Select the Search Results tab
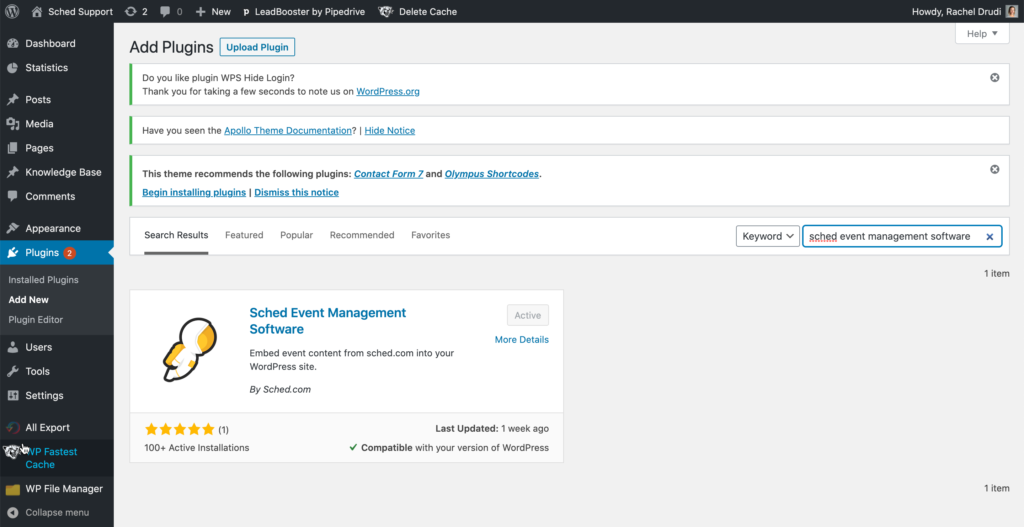The image size is (1024, 527). point(176,235)
